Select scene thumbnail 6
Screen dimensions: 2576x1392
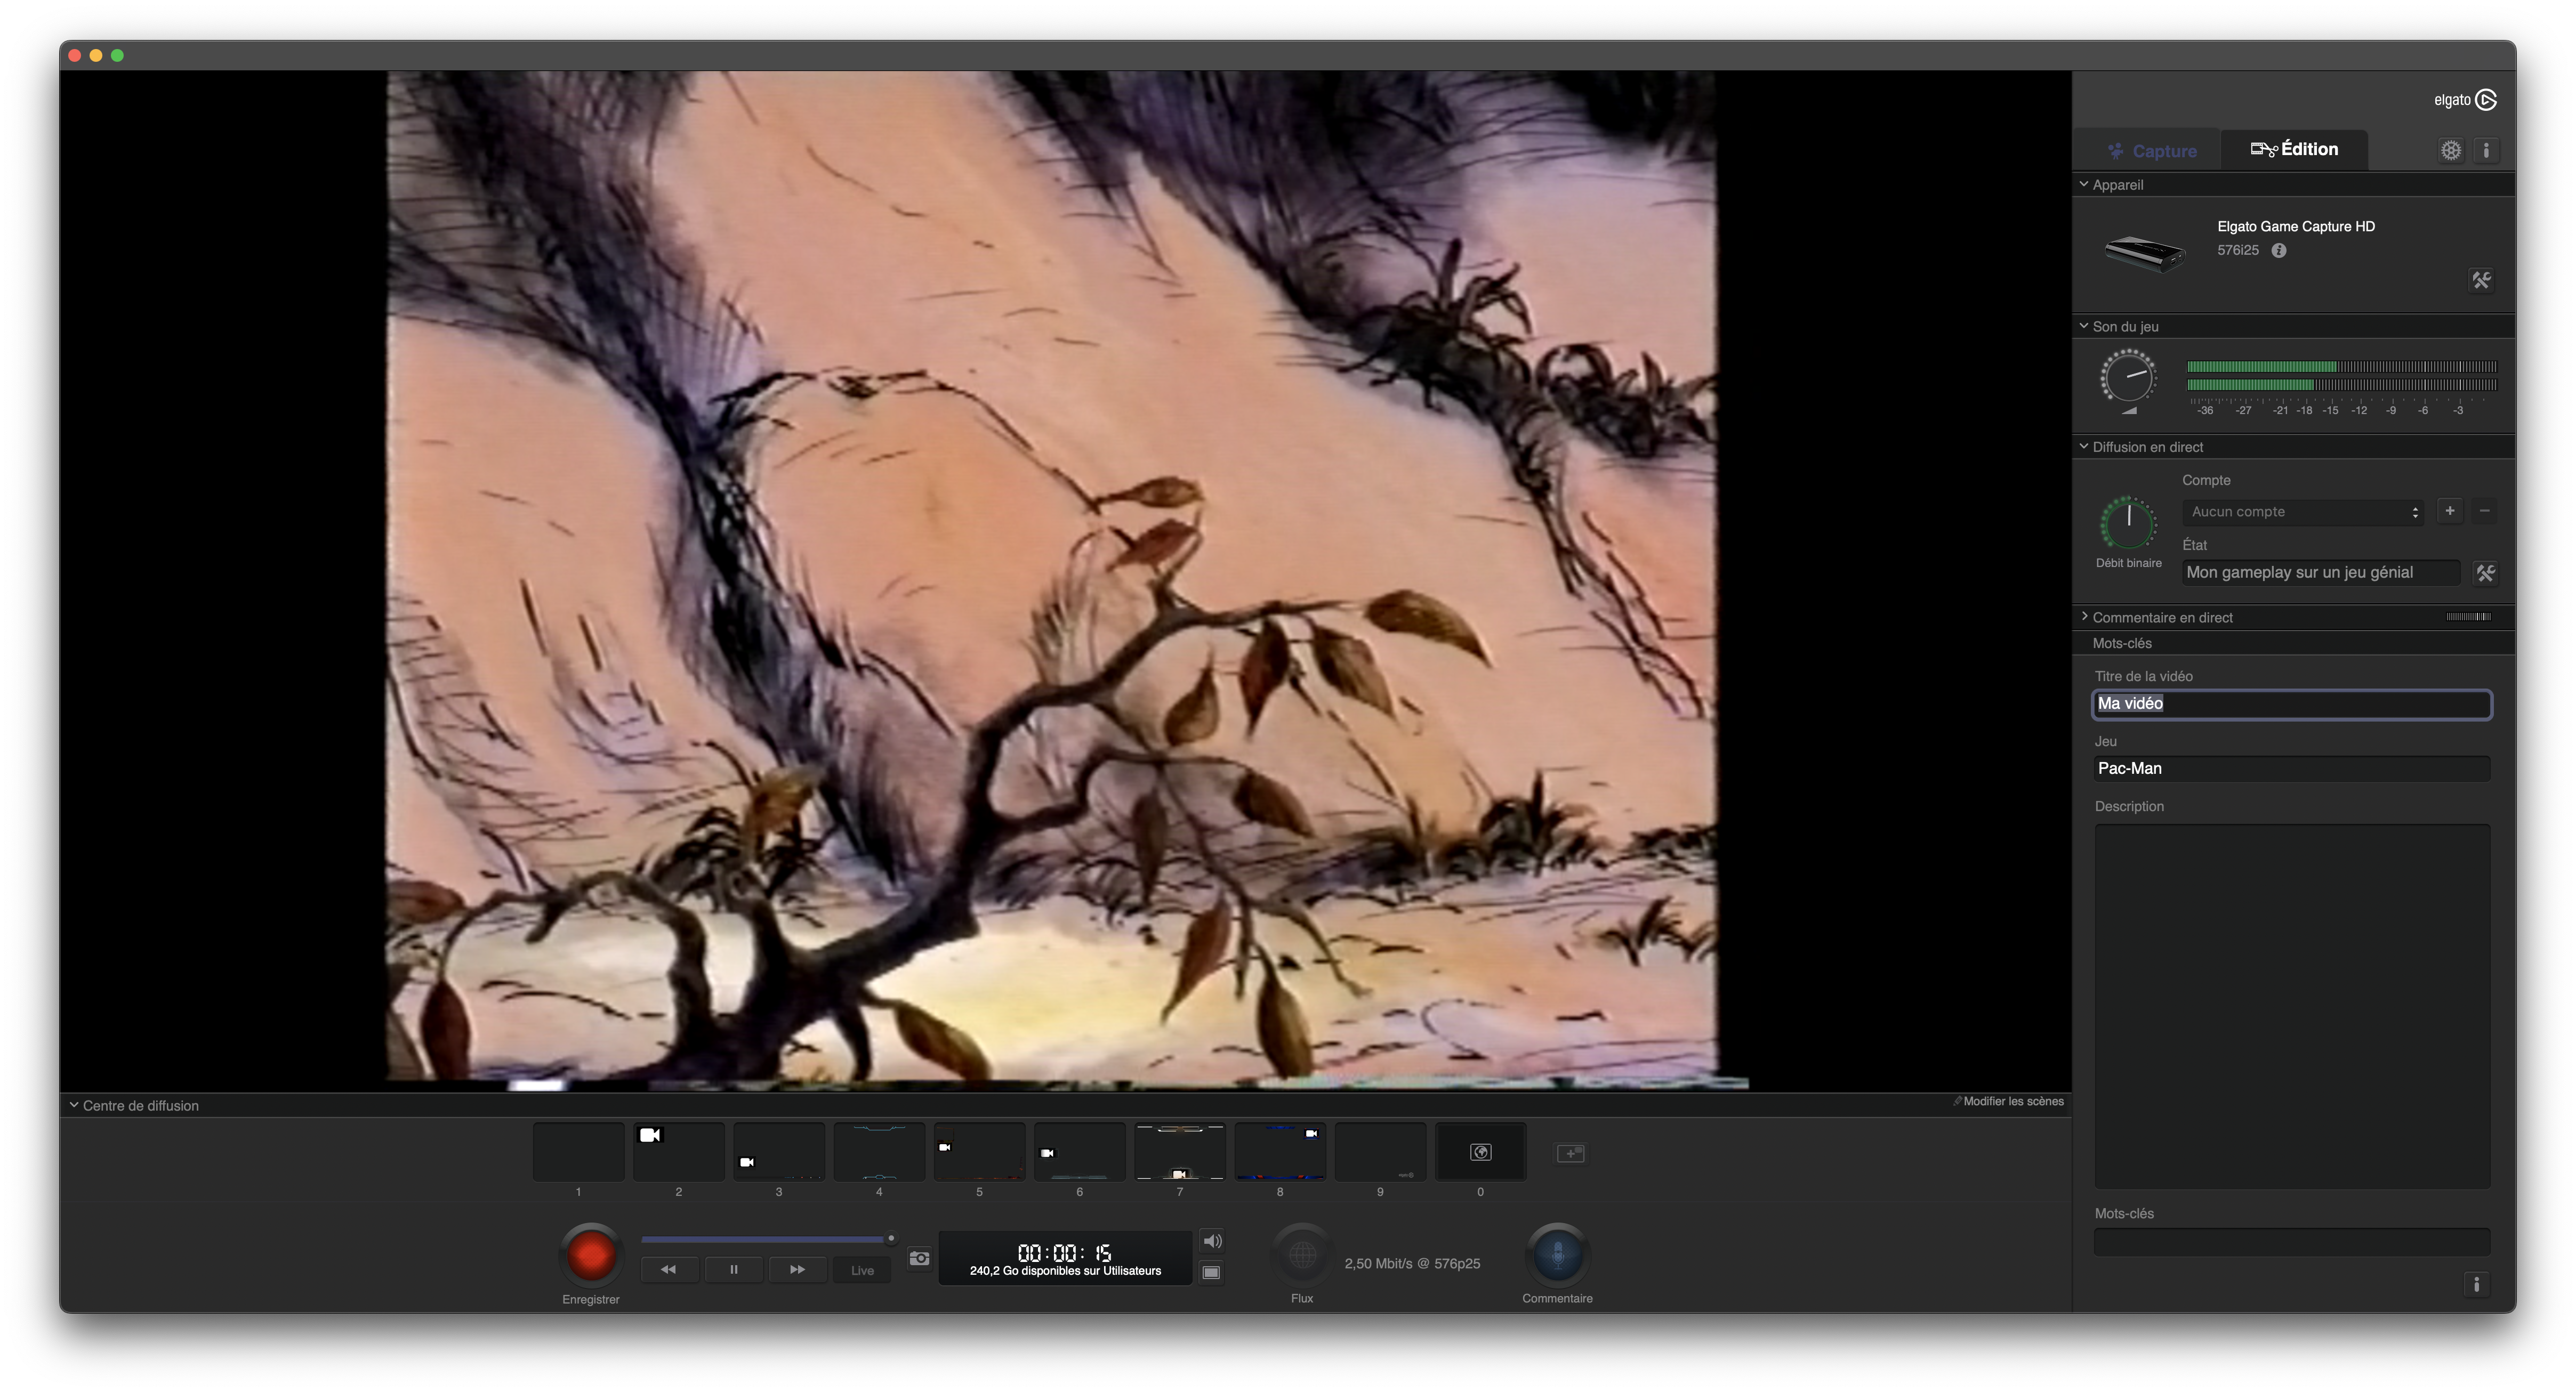point(1080,1152)
